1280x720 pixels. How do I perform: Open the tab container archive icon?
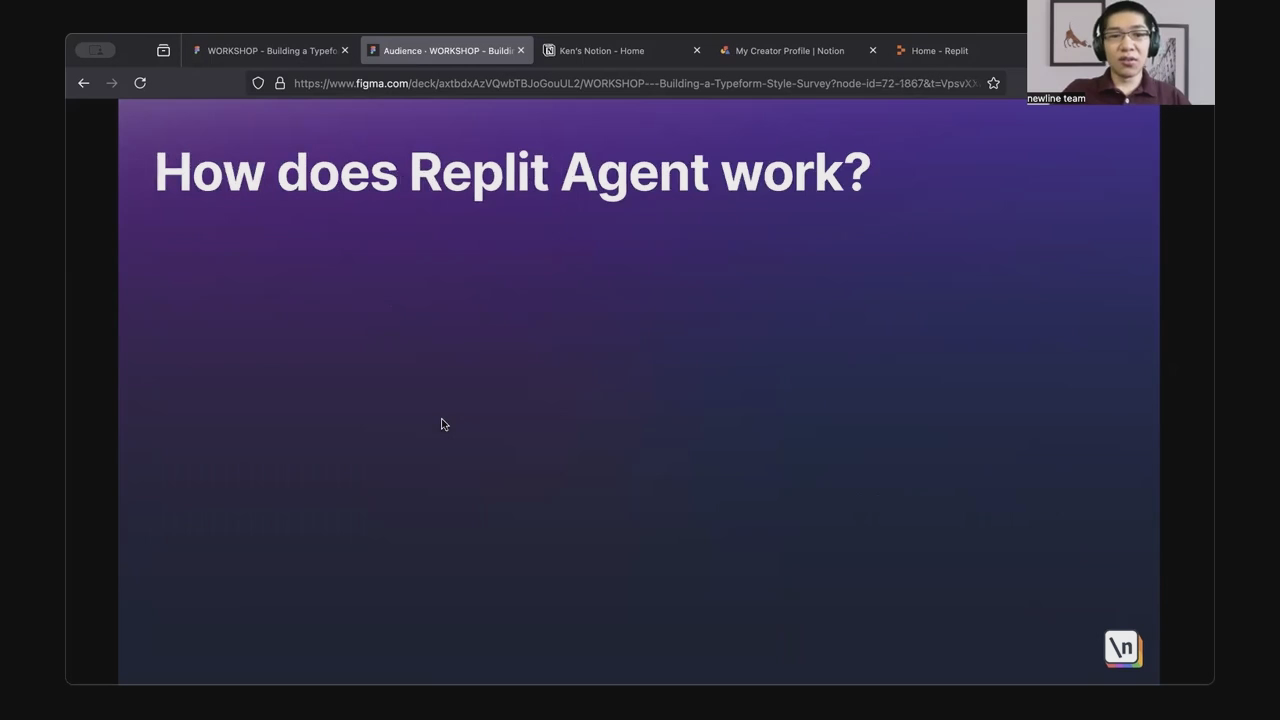pyautogui.click(x=163, y=50)
